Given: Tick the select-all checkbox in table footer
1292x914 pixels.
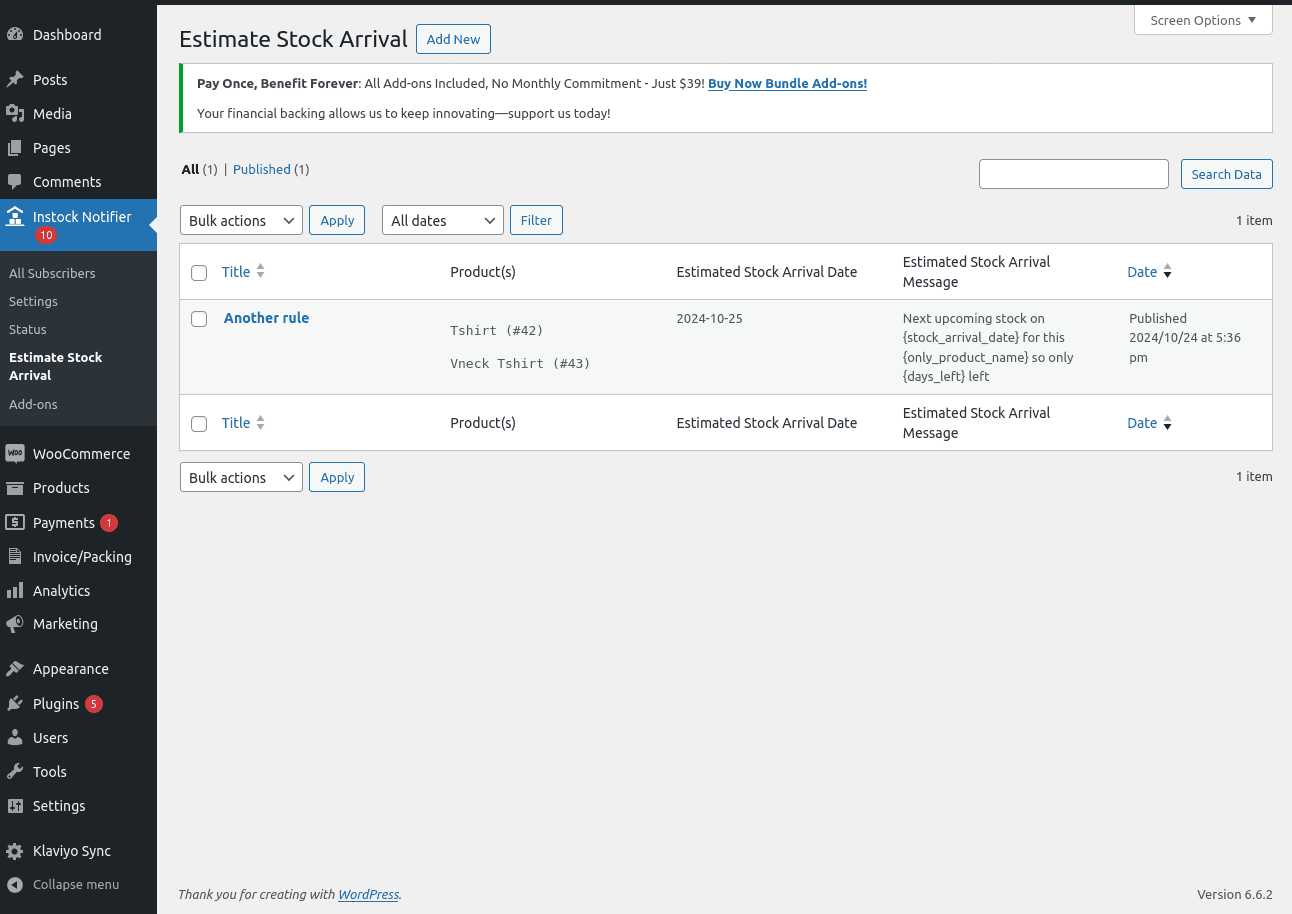Looking at the screenshot, I should point(199,424).
